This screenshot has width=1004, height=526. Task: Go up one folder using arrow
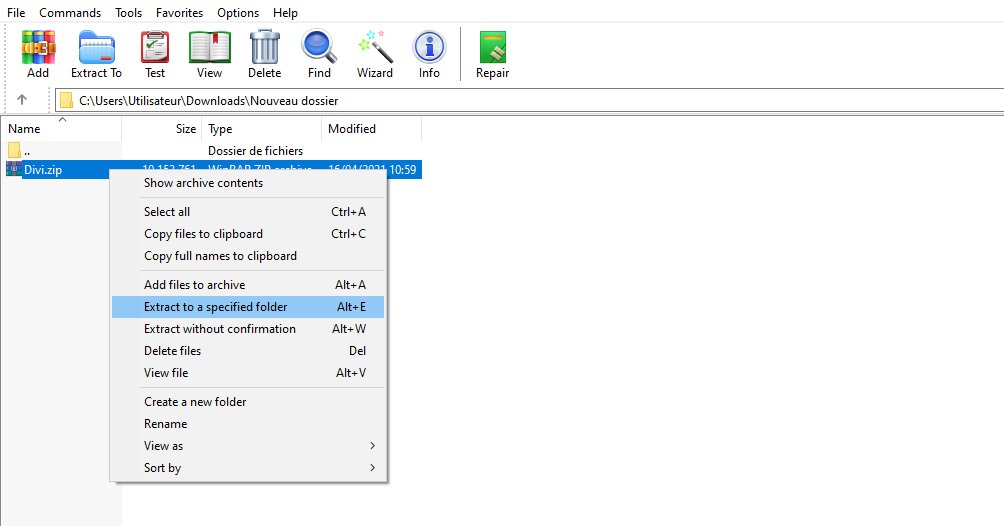(22, 100)
